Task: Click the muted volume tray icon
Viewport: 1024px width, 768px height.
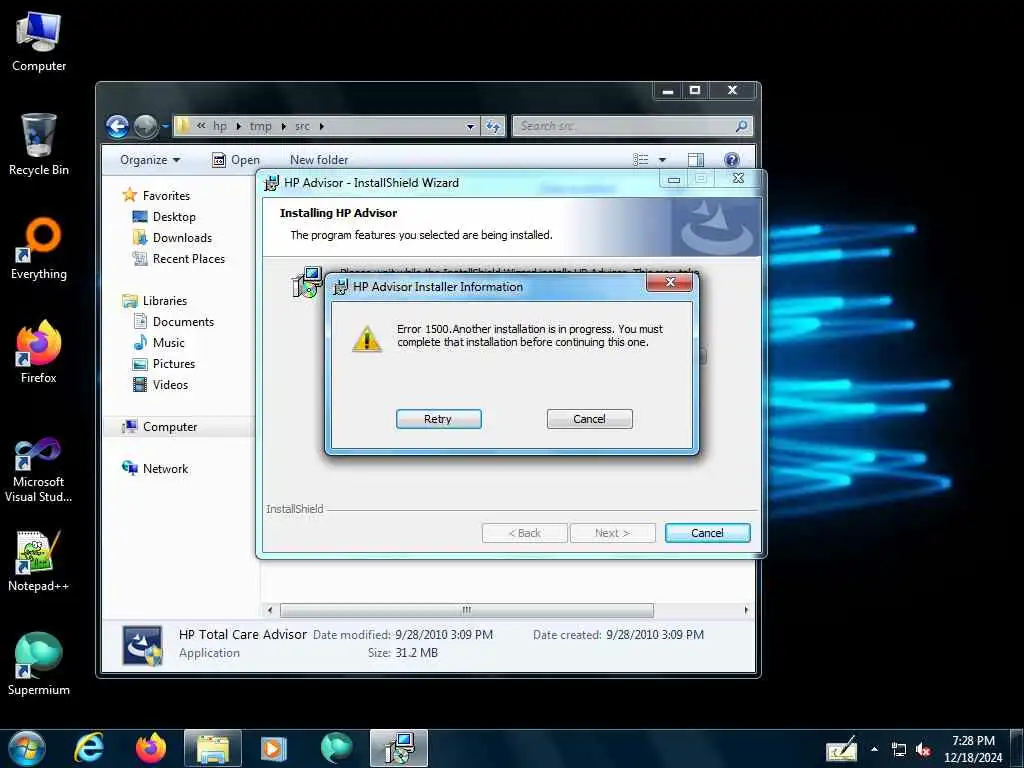Action: 923,750
